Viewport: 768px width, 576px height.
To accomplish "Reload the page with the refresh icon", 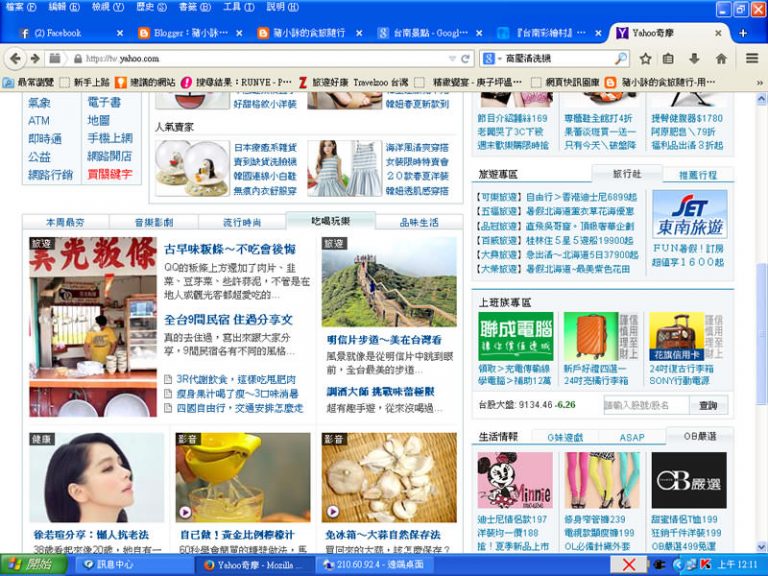I will 466,58.
